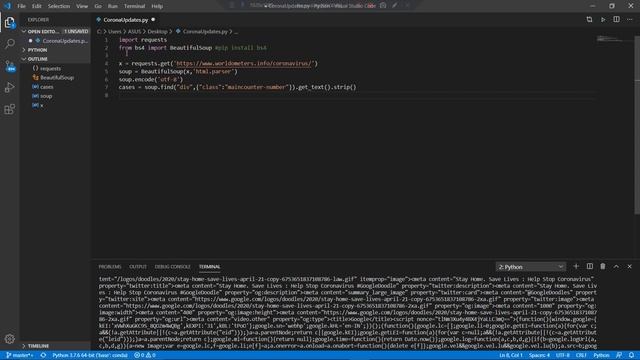Kill terminal with the trash icon
Screen dimensions: 640x360
point(603,267)
